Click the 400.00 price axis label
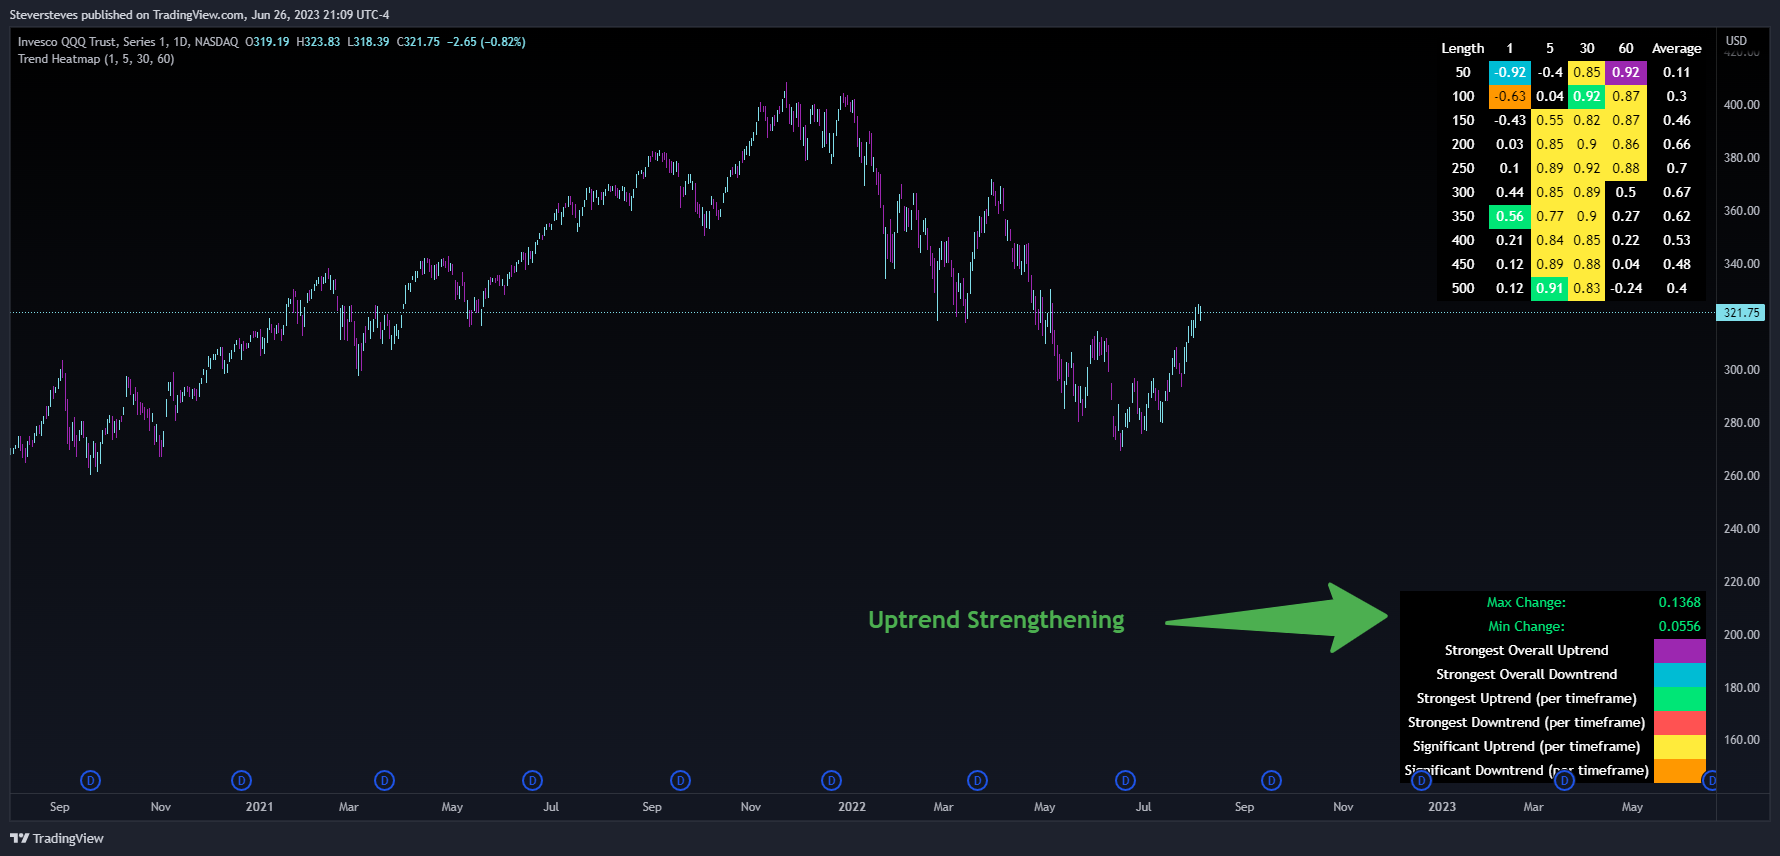This screenshot has height=856, width=1780. pos(1742,105)
